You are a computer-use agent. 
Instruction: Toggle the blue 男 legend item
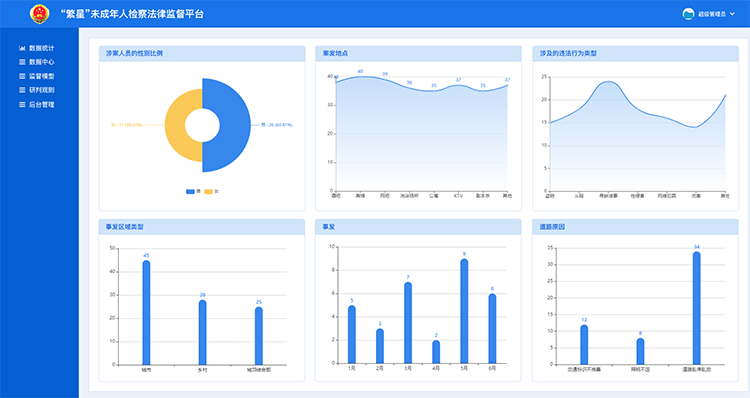[x=193, y=192]
